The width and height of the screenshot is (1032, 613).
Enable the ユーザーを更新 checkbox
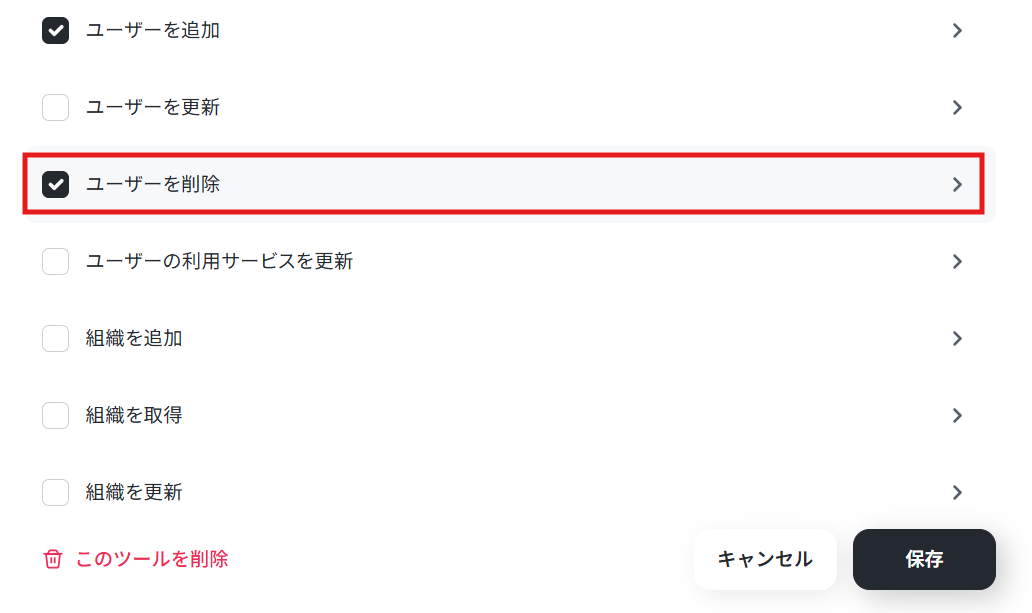point(55,107)
